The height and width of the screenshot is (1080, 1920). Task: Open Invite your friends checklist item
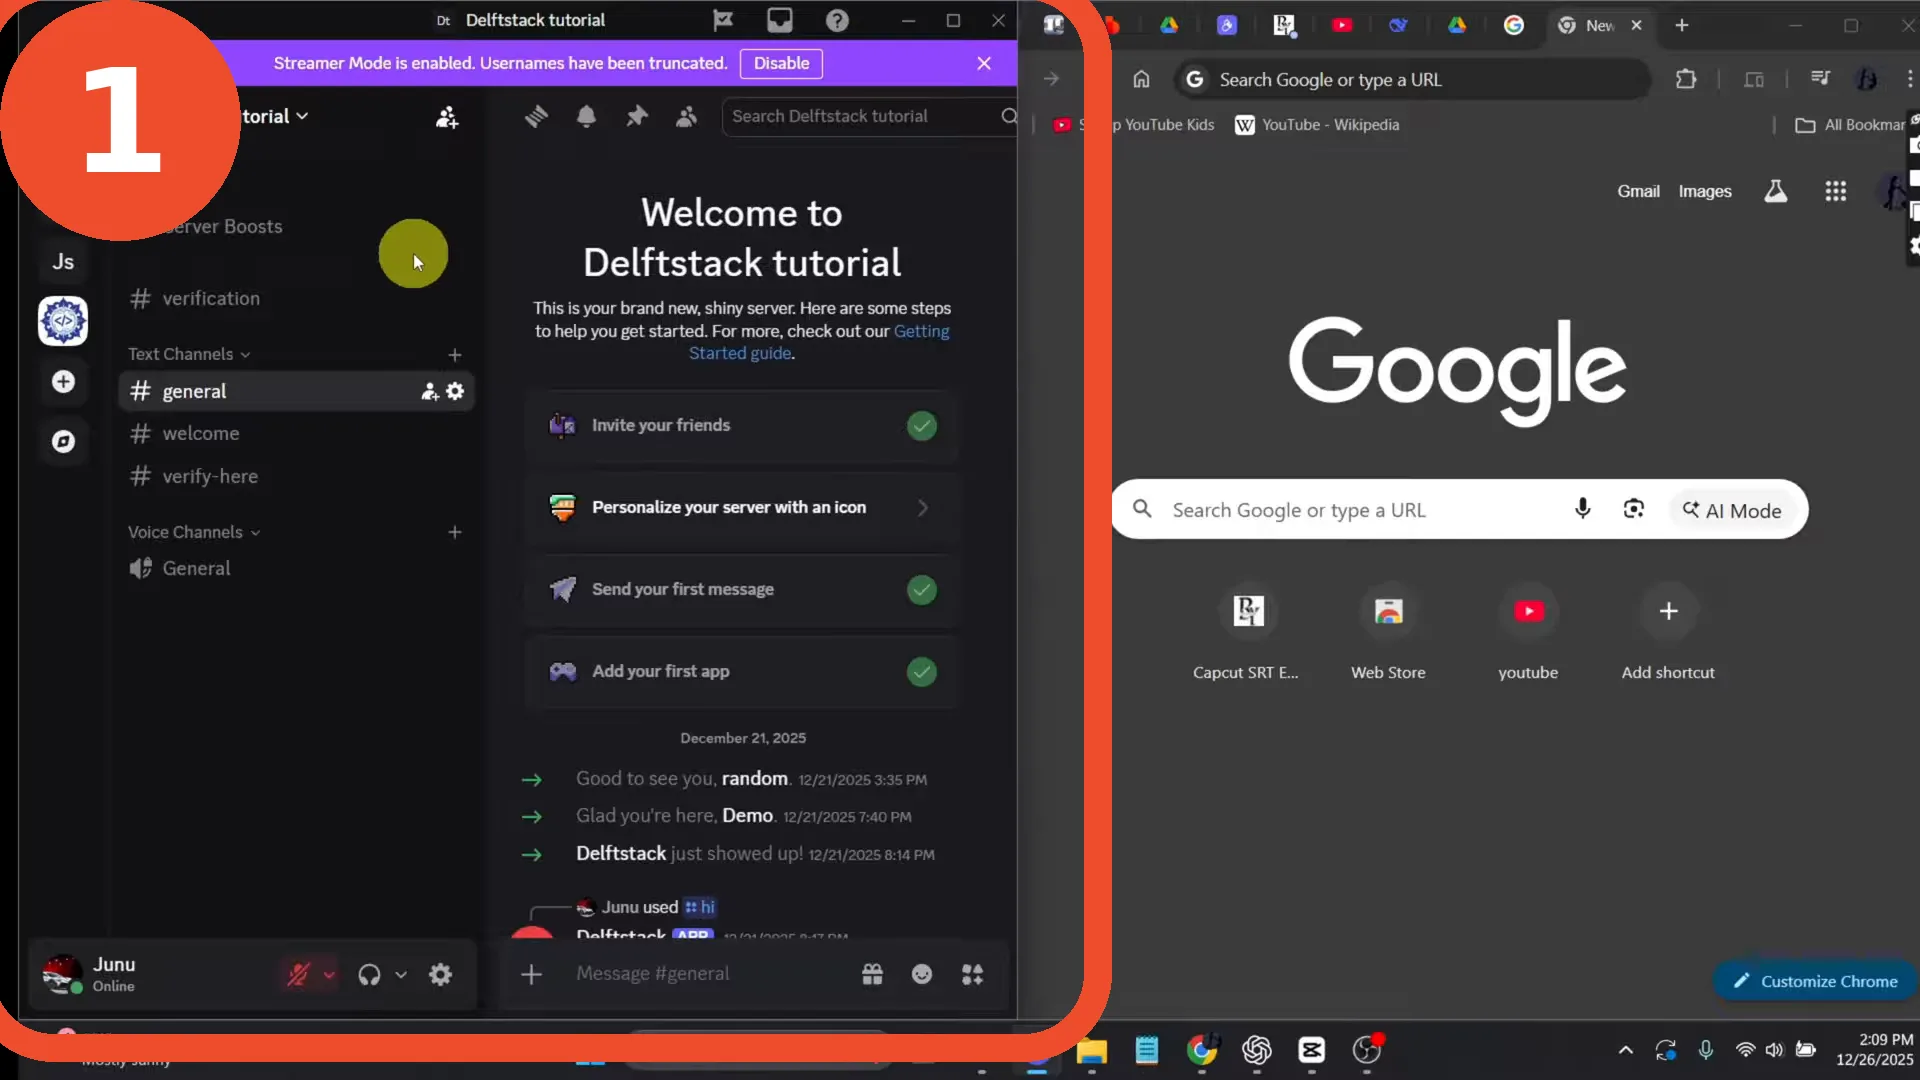pos(741,426)
